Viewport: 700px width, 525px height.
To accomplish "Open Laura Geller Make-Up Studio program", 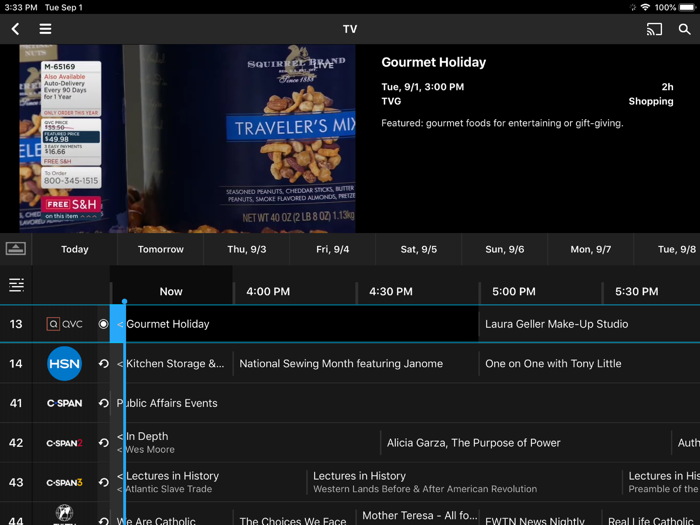I will [x=589, y=324].
